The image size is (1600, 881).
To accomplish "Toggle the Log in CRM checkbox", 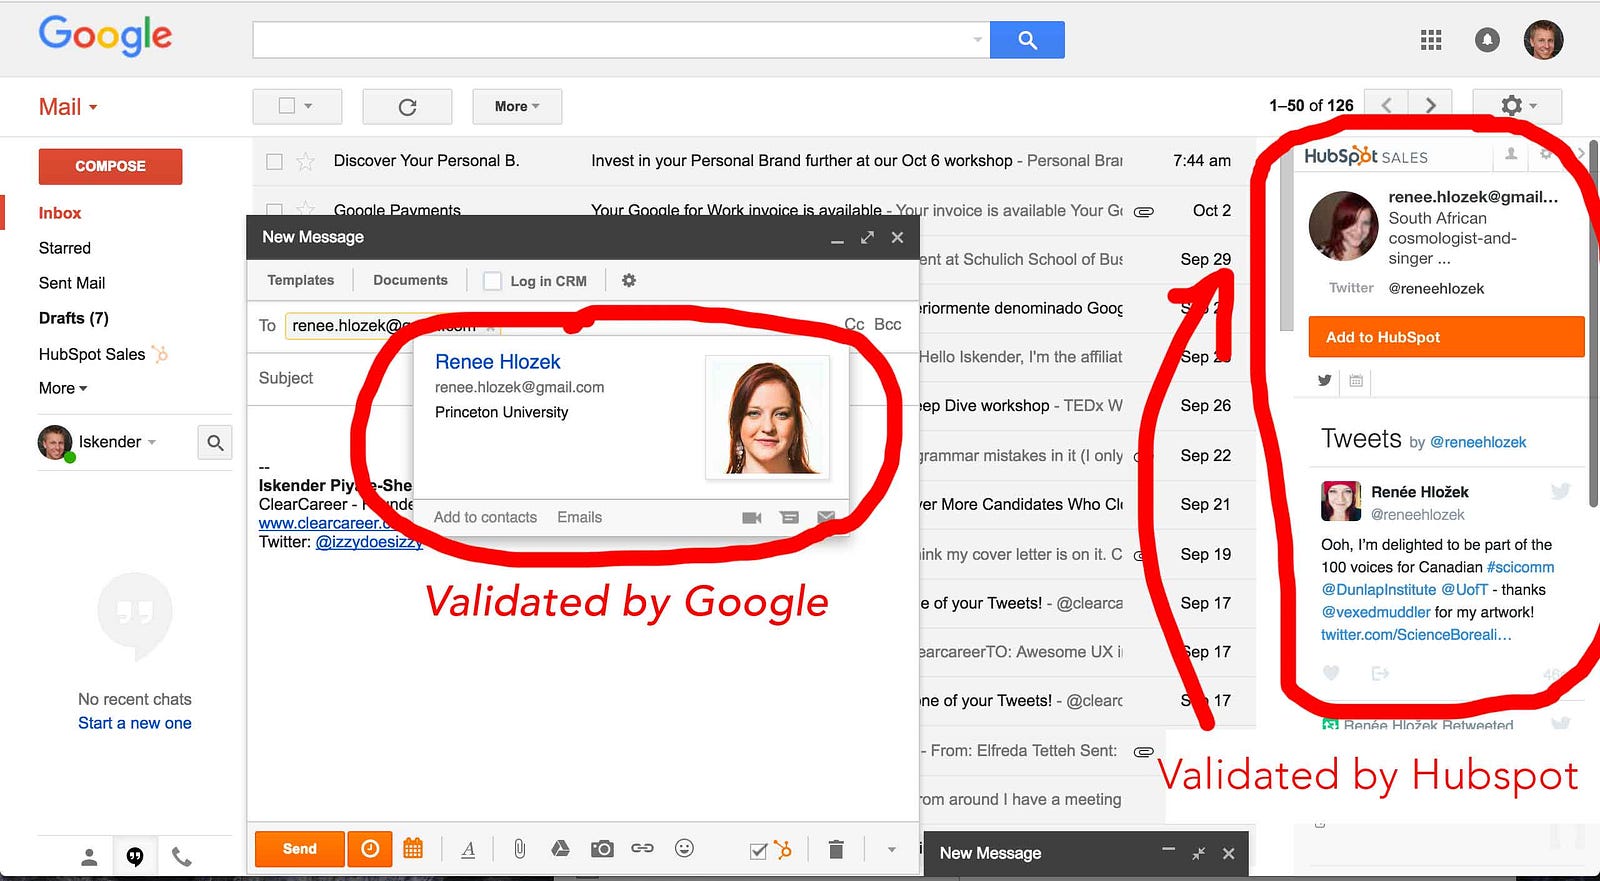I will pyautogui.click(x=492, y=281).
